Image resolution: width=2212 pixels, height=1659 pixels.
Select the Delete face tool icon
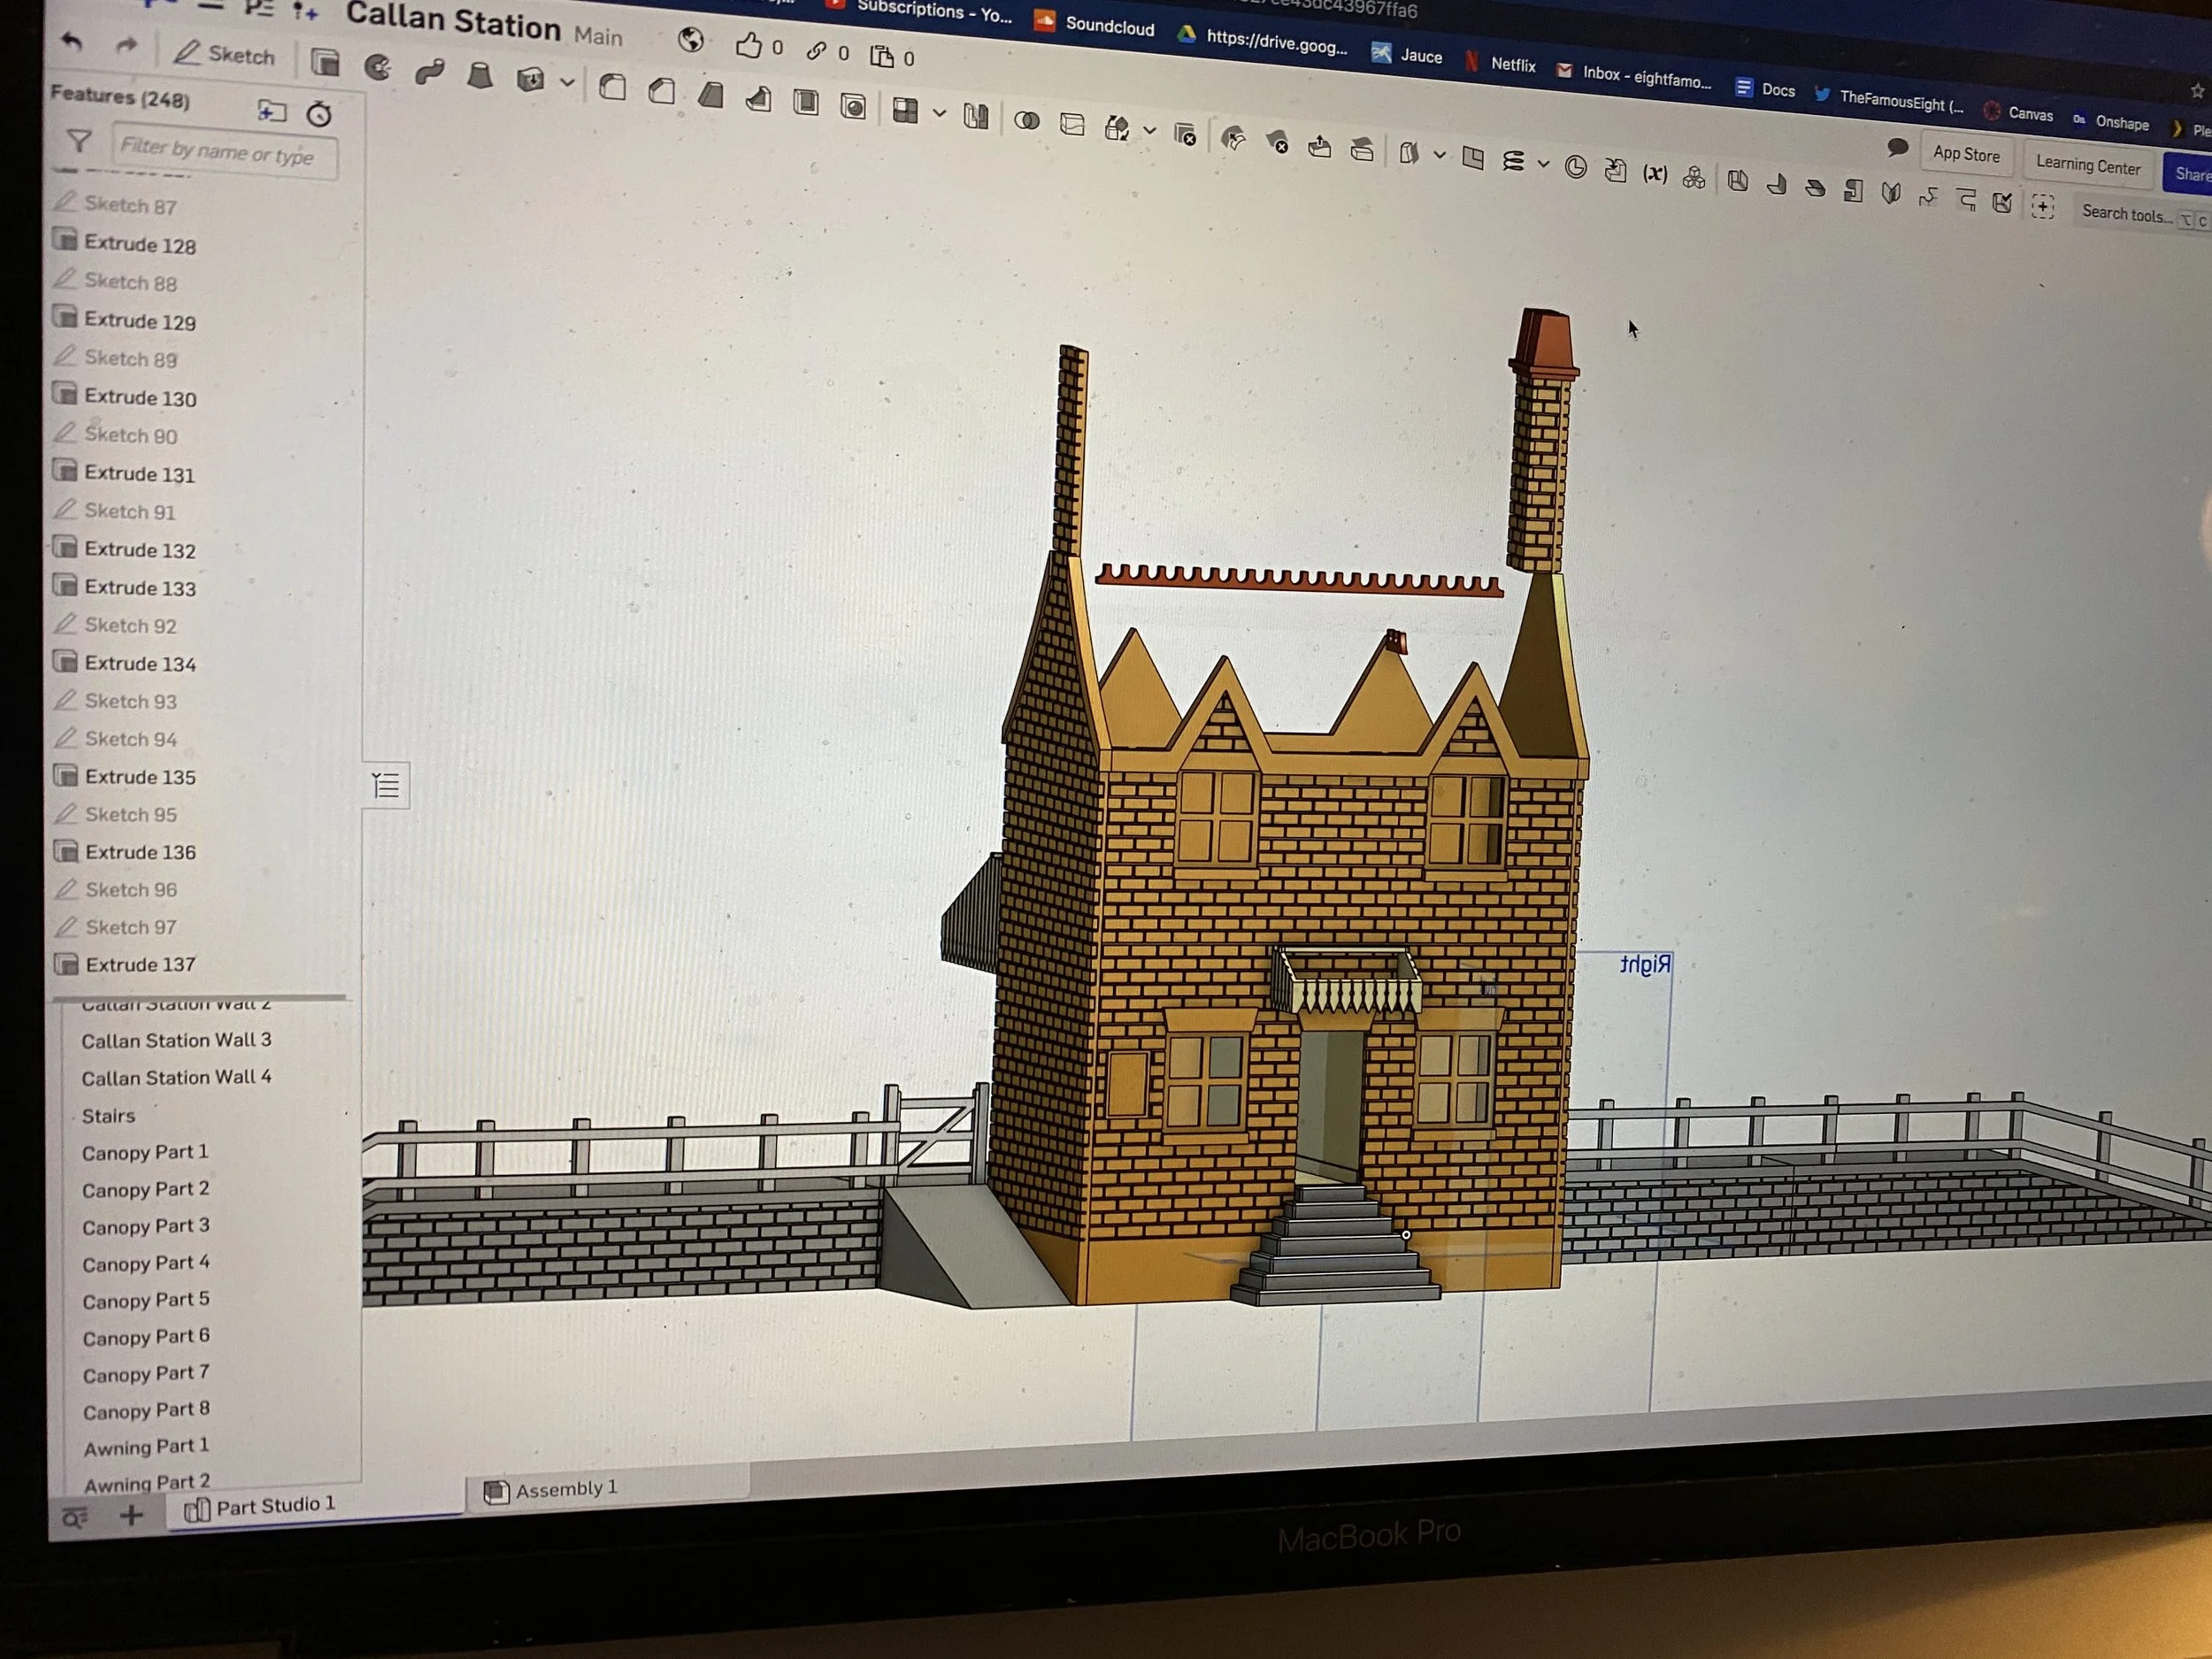(x=1277, y=143)
